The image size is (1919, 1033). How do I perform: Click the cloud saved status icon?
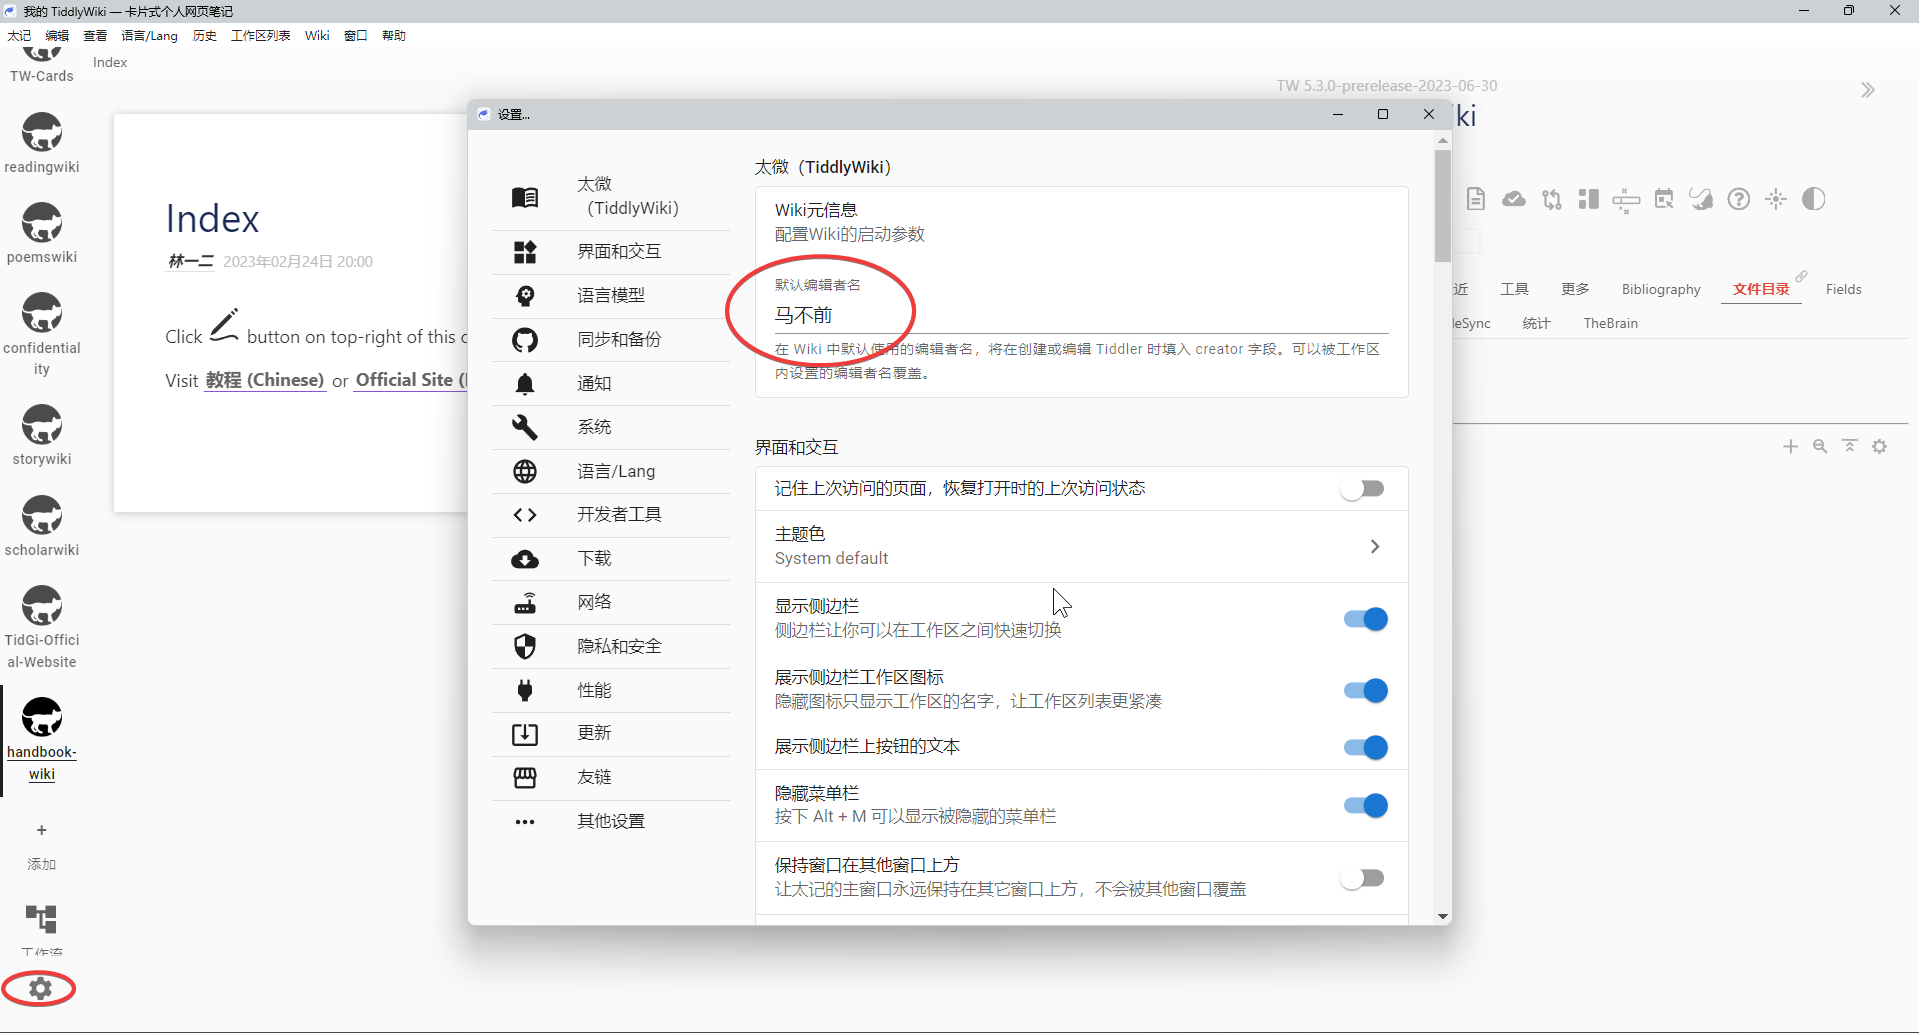[x=1514, y=199]
